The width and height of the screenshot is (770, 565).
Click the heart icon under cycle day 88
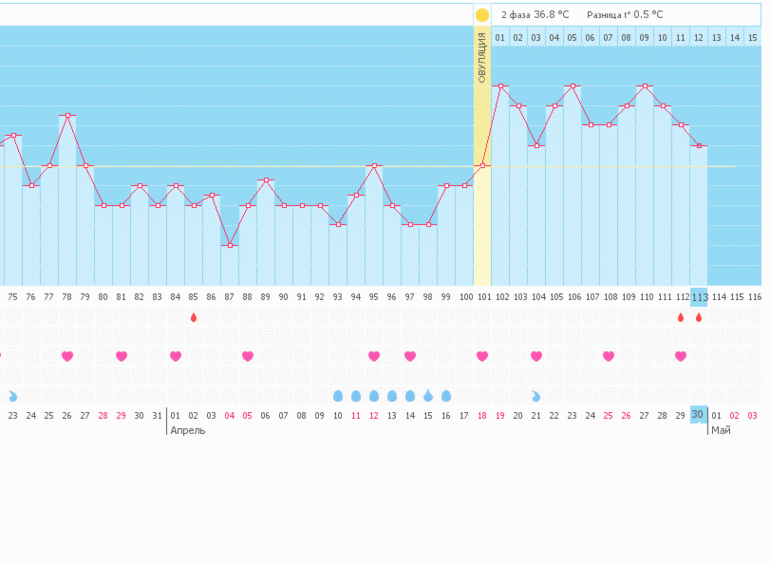247,356
